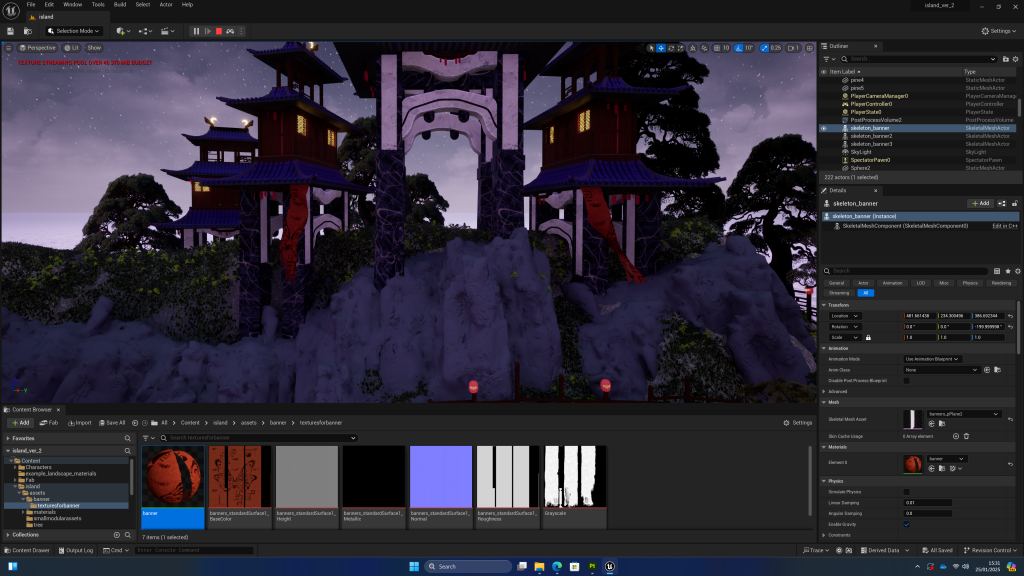
Task: Open the Selection Mode dropdown
Action: tap(73, 31)
